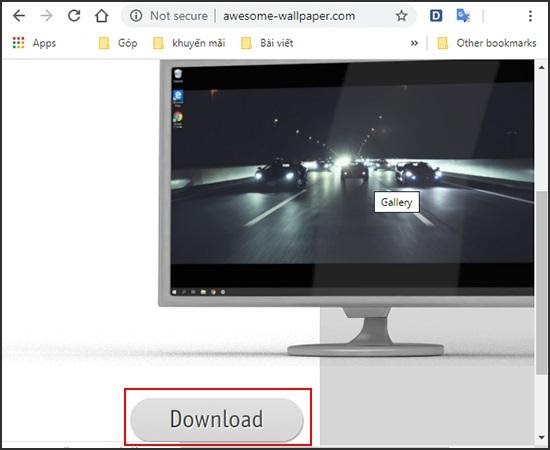Open Chrome's three-dot menu
Image resolution: width=550 pixels, height=450 pixels.
[530, 16]
